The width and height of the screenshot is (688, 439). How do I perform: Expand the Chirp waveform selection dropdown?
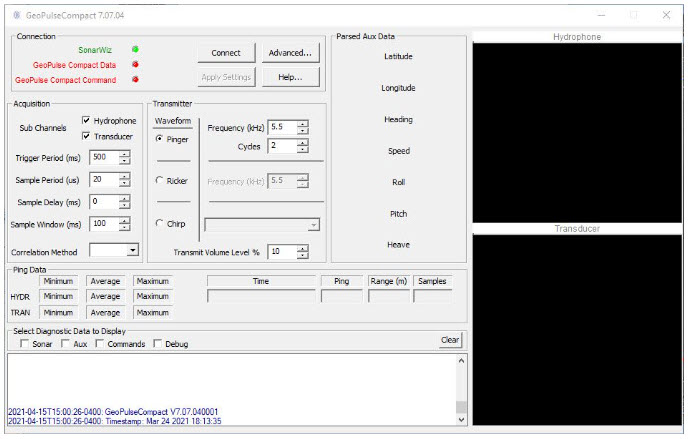click(314, 225)
